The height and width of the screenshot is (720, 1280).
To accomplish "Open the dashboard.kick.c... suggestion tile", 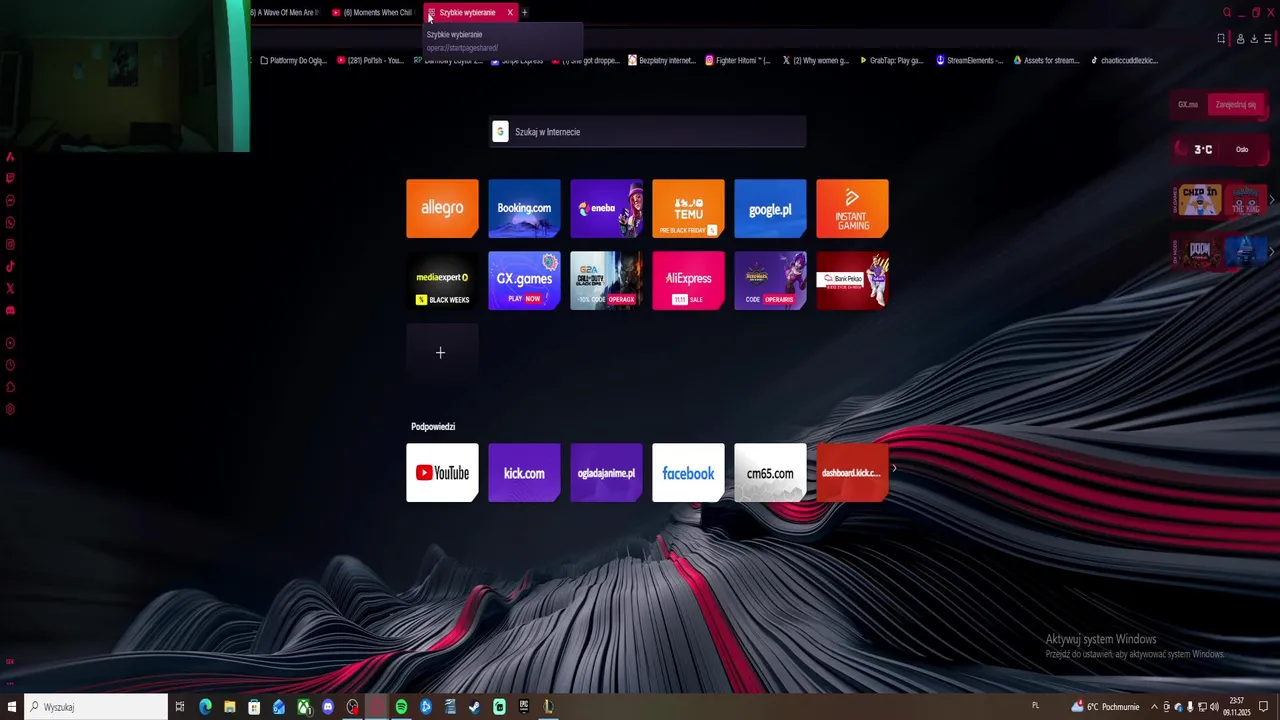I will [852, 472].
